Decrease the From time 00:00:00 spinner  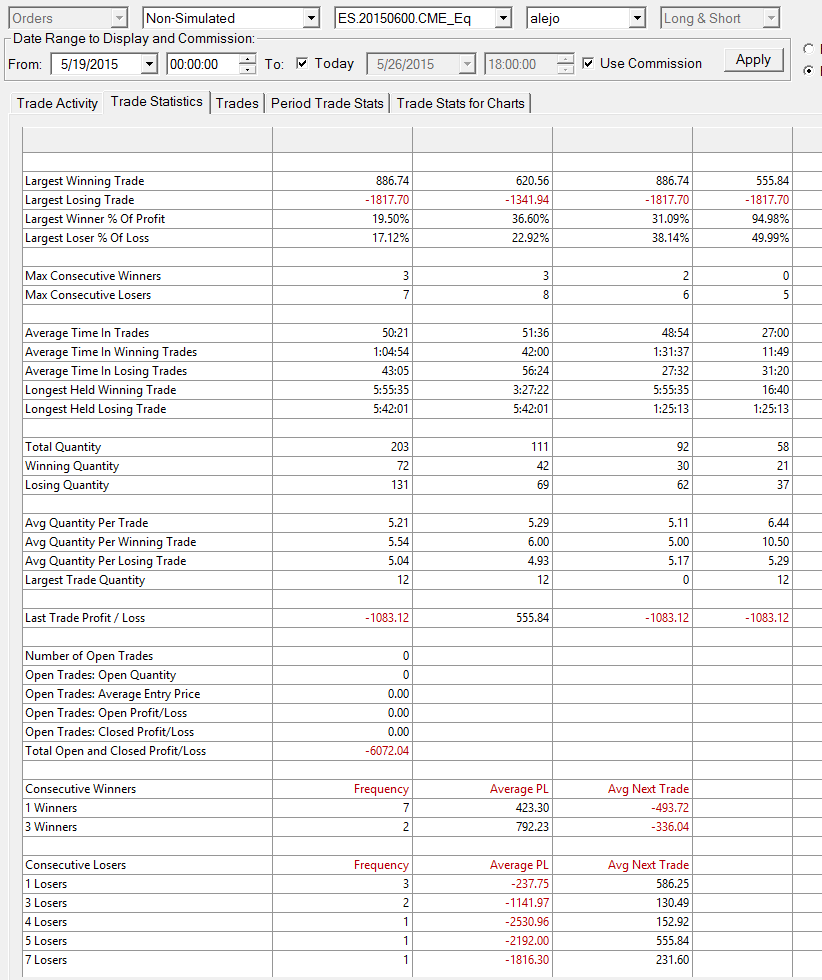[248, 69]
